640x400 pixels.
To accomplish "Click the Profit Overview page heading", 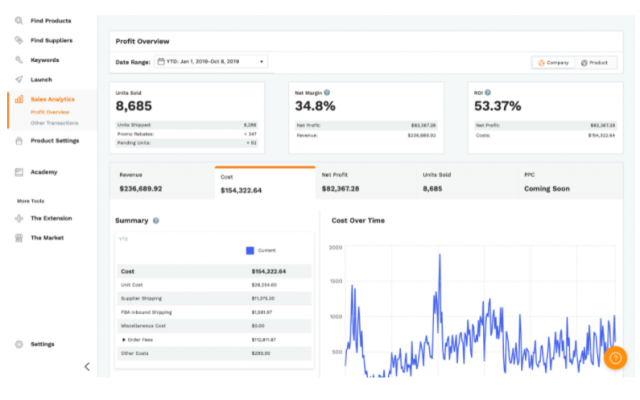I will (x=142, y=41).
